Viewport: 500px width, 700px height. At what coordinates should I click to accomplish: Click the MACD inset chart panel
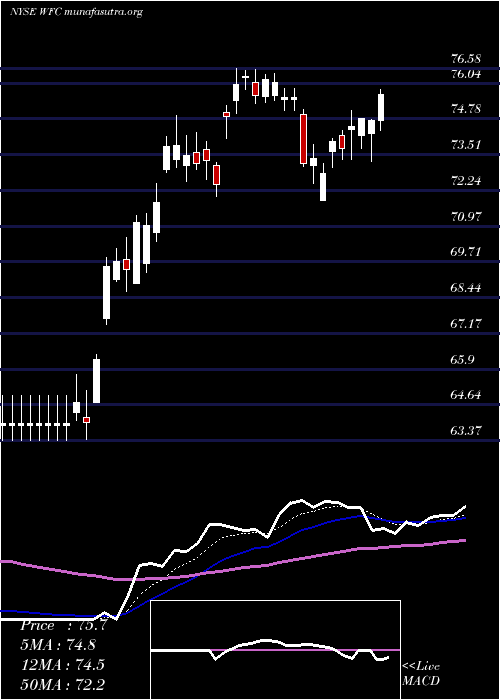275,650
